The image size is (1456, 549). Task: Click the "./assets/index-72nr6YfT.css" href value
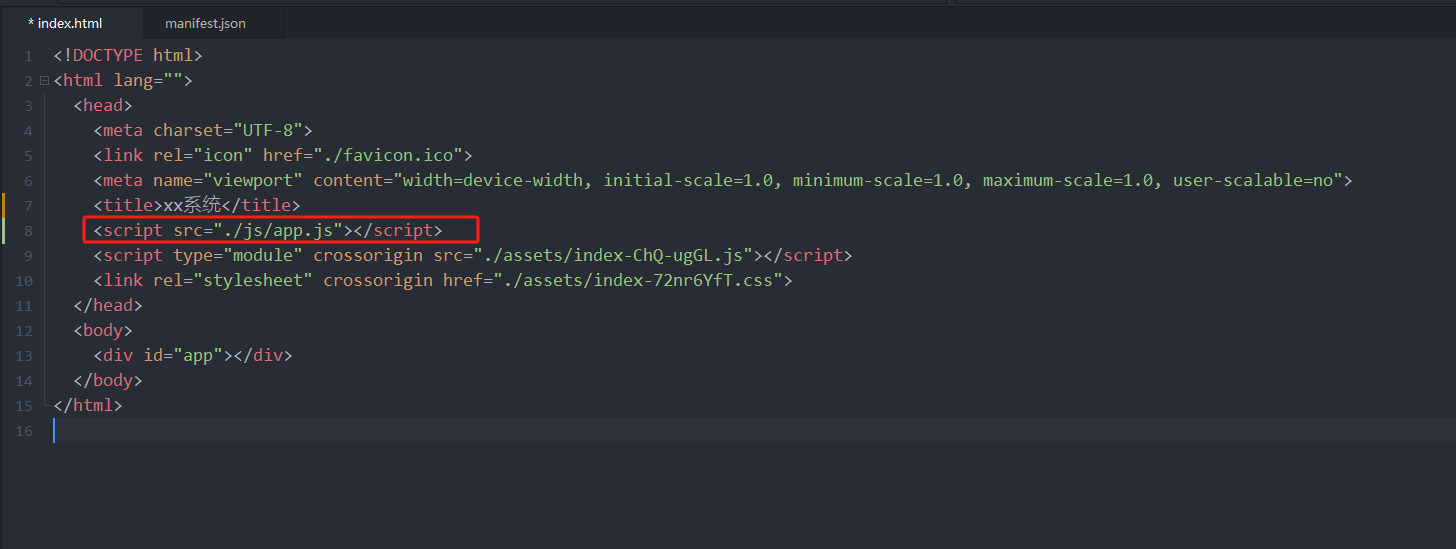coord(638,280)
